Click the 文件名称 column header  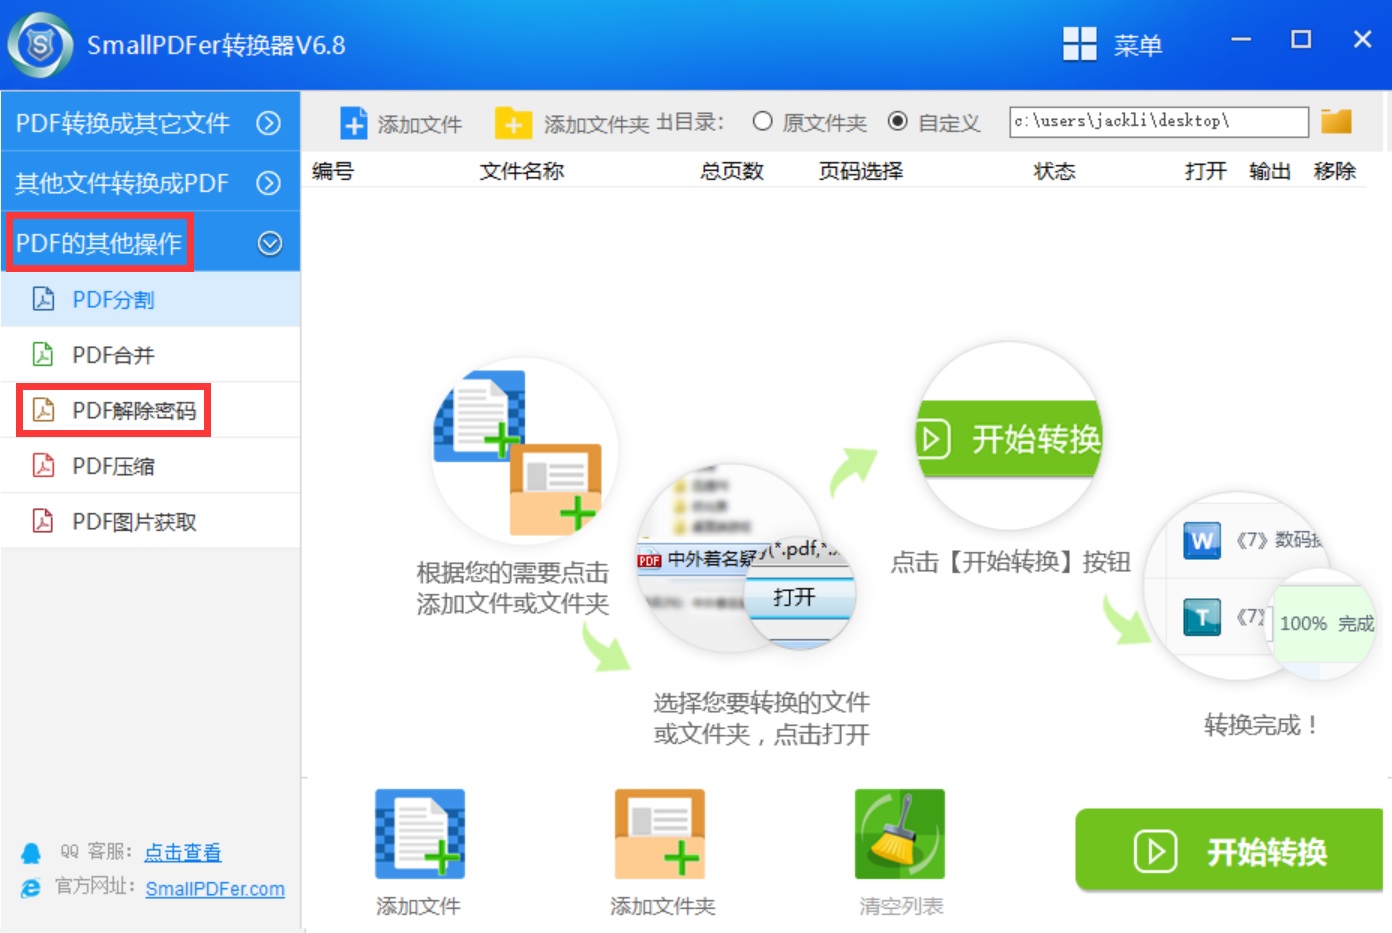[x=522, y=171]
